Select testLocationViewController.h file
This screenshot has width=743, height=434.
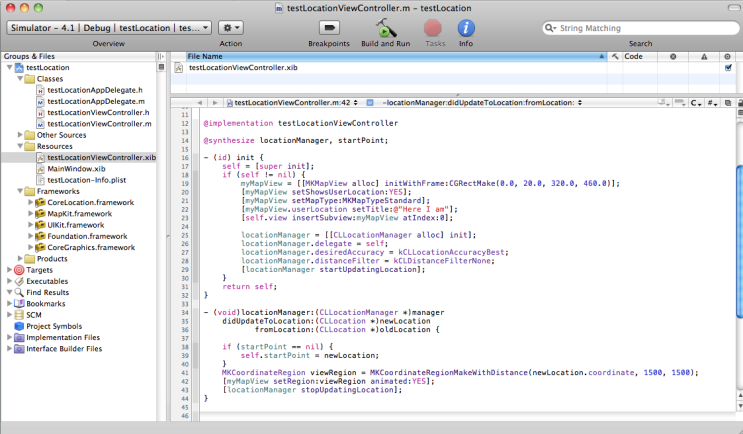point(98,113)
